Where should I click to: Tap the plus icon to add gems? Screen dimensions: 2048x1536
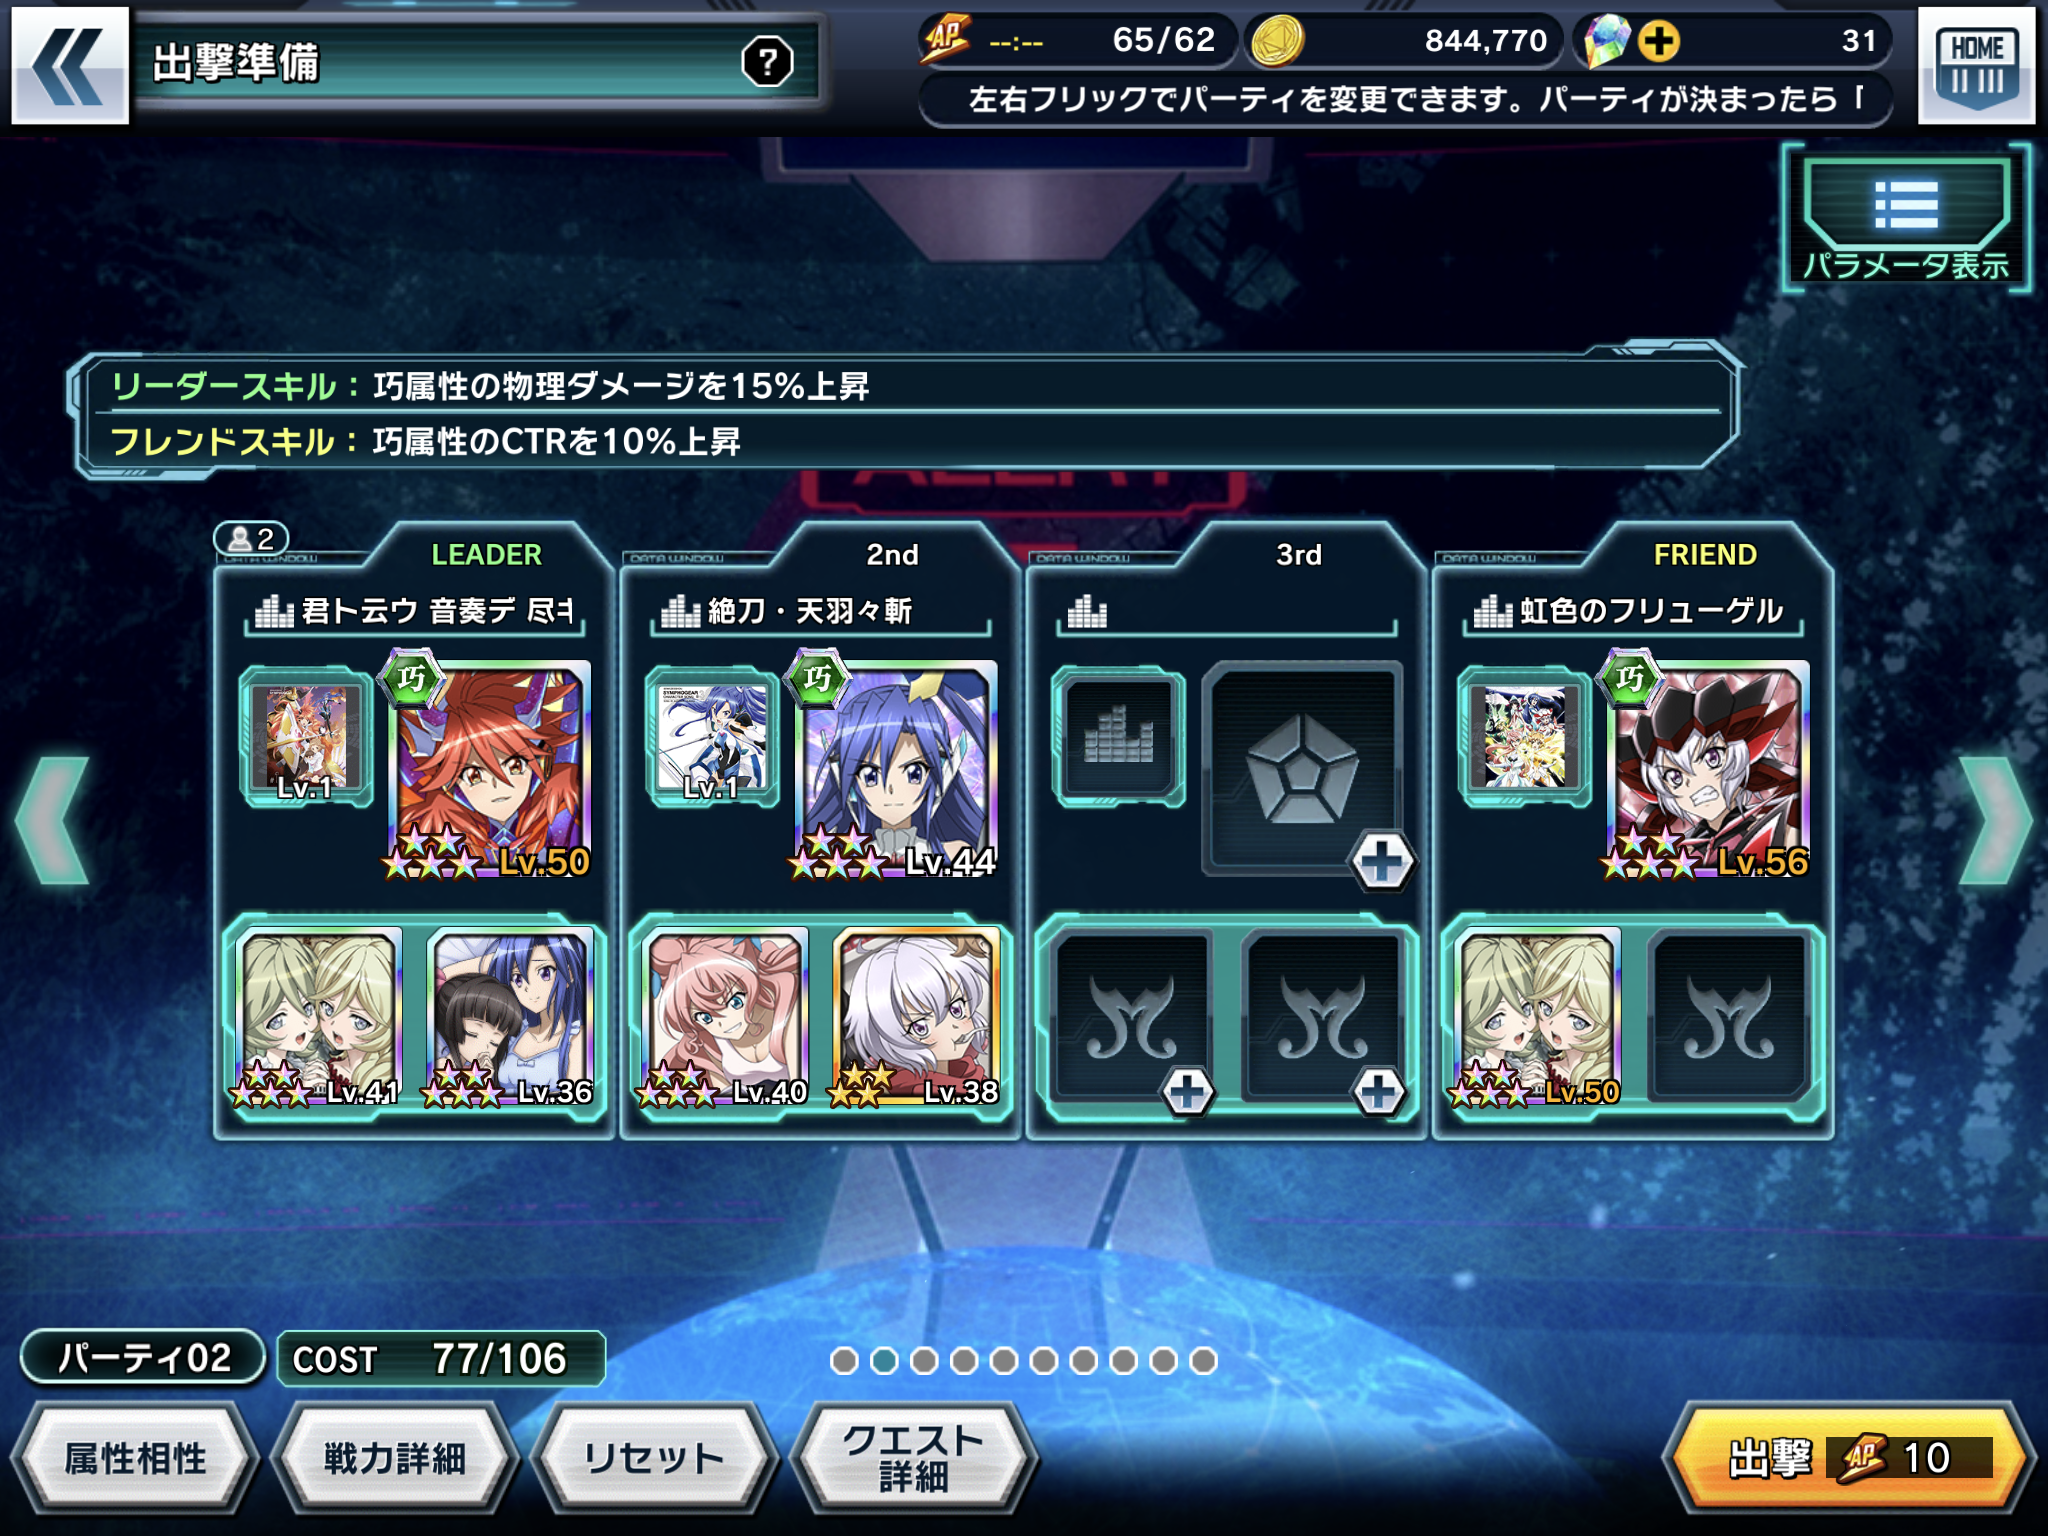pyautogui.click(x=1659, y=42)
